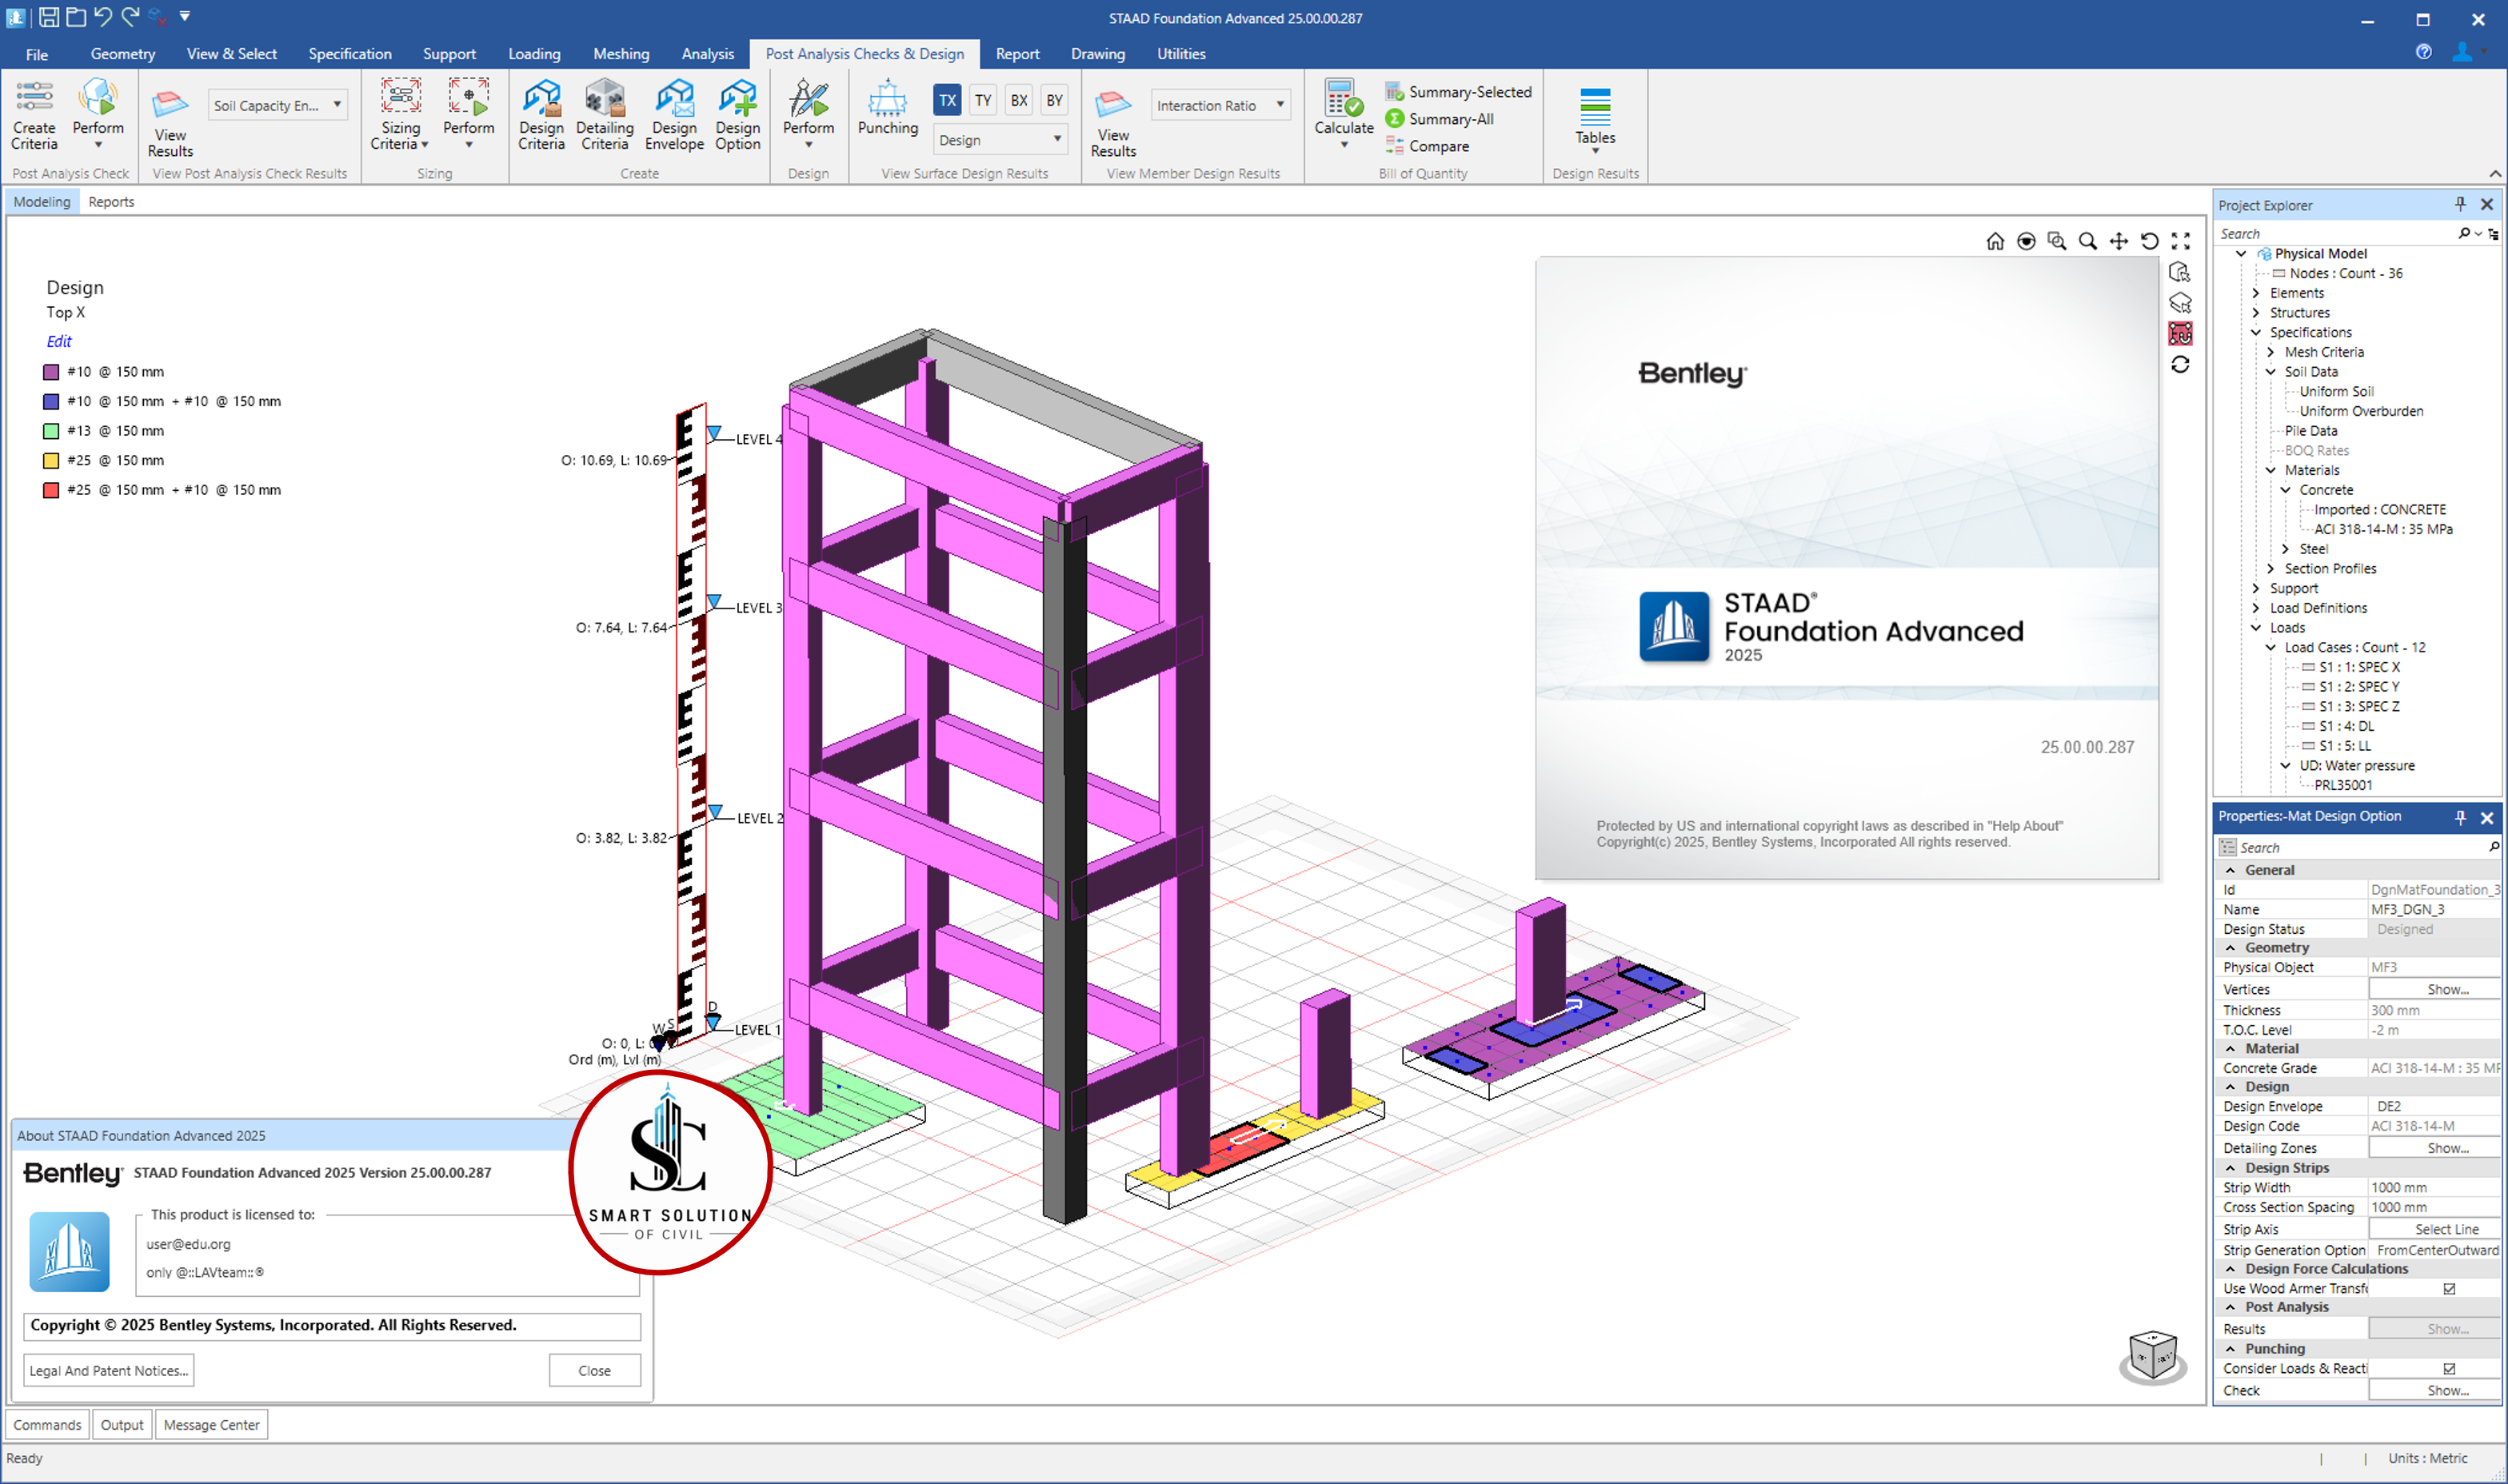Open the Interaction Ratio dropdown
2508x1484 pixels.
(1220, 105)
